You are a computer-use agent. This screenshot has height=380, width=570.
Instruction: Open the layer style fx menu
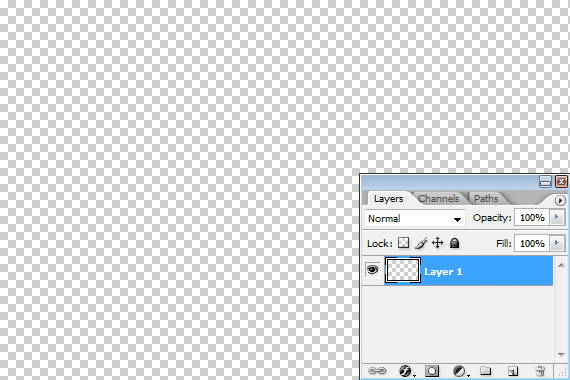[x=405, y=371]
